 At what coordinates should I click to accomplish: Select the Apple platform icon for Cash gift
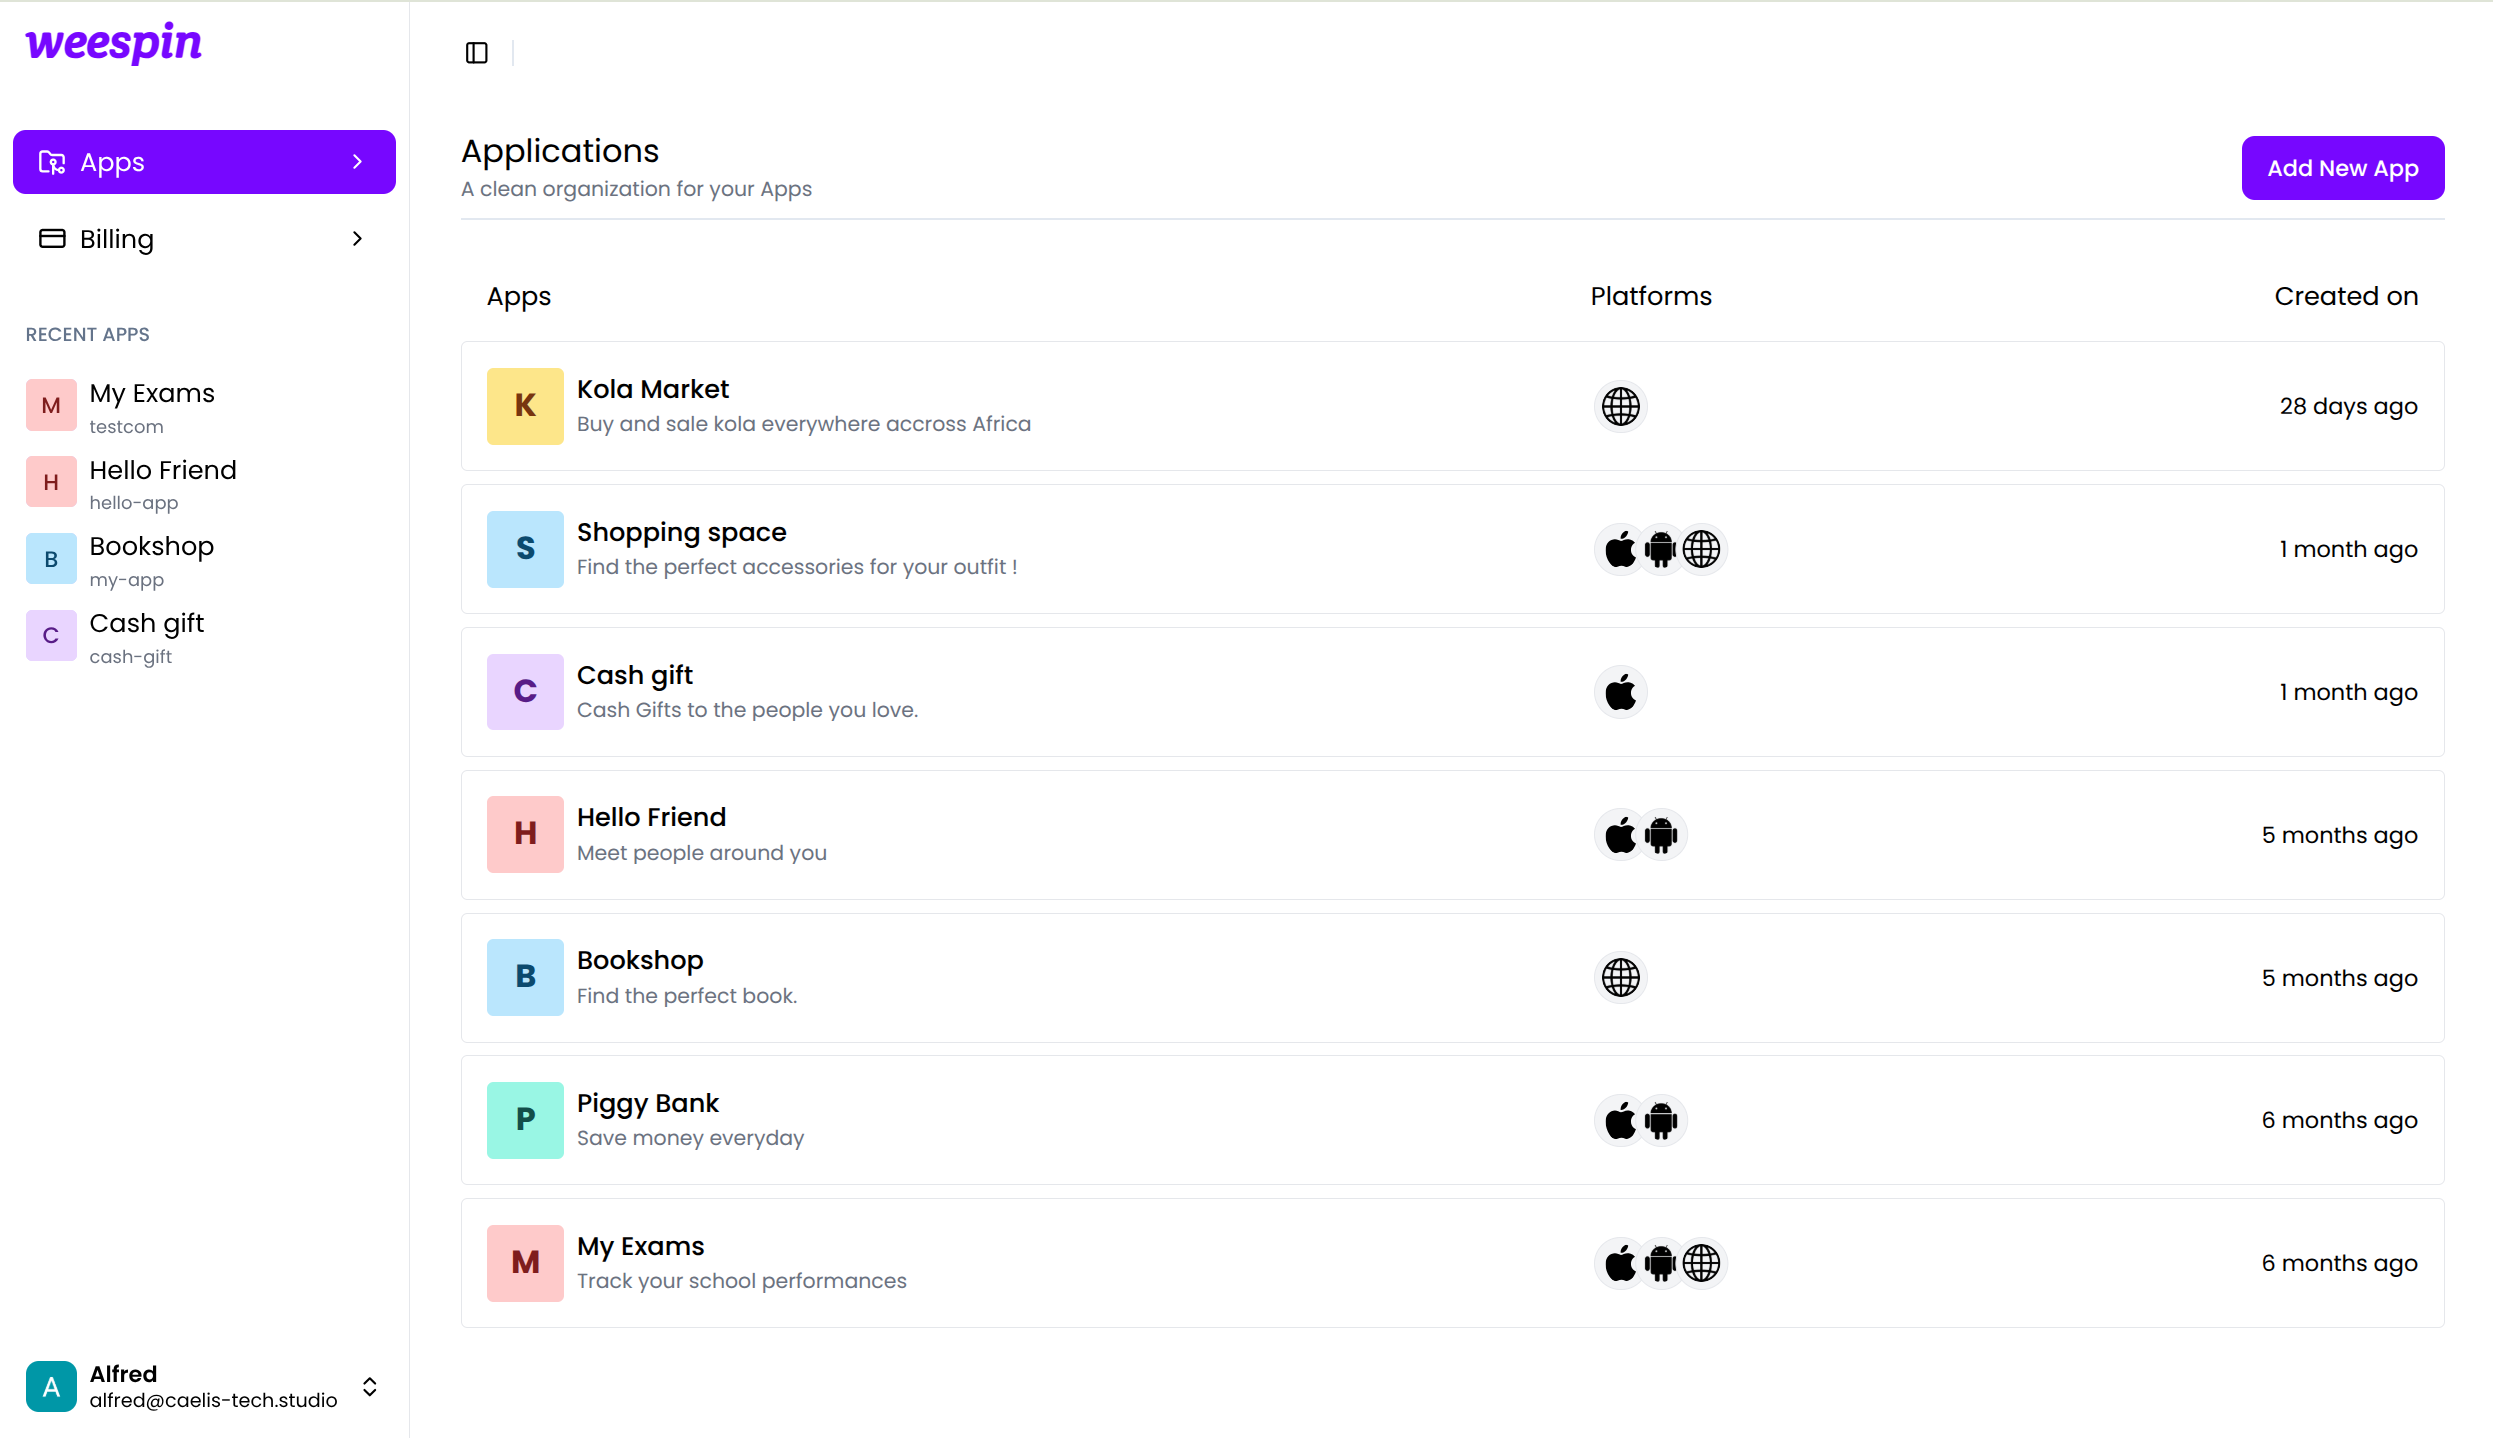pyautogui.click(x=1619, y=691)
